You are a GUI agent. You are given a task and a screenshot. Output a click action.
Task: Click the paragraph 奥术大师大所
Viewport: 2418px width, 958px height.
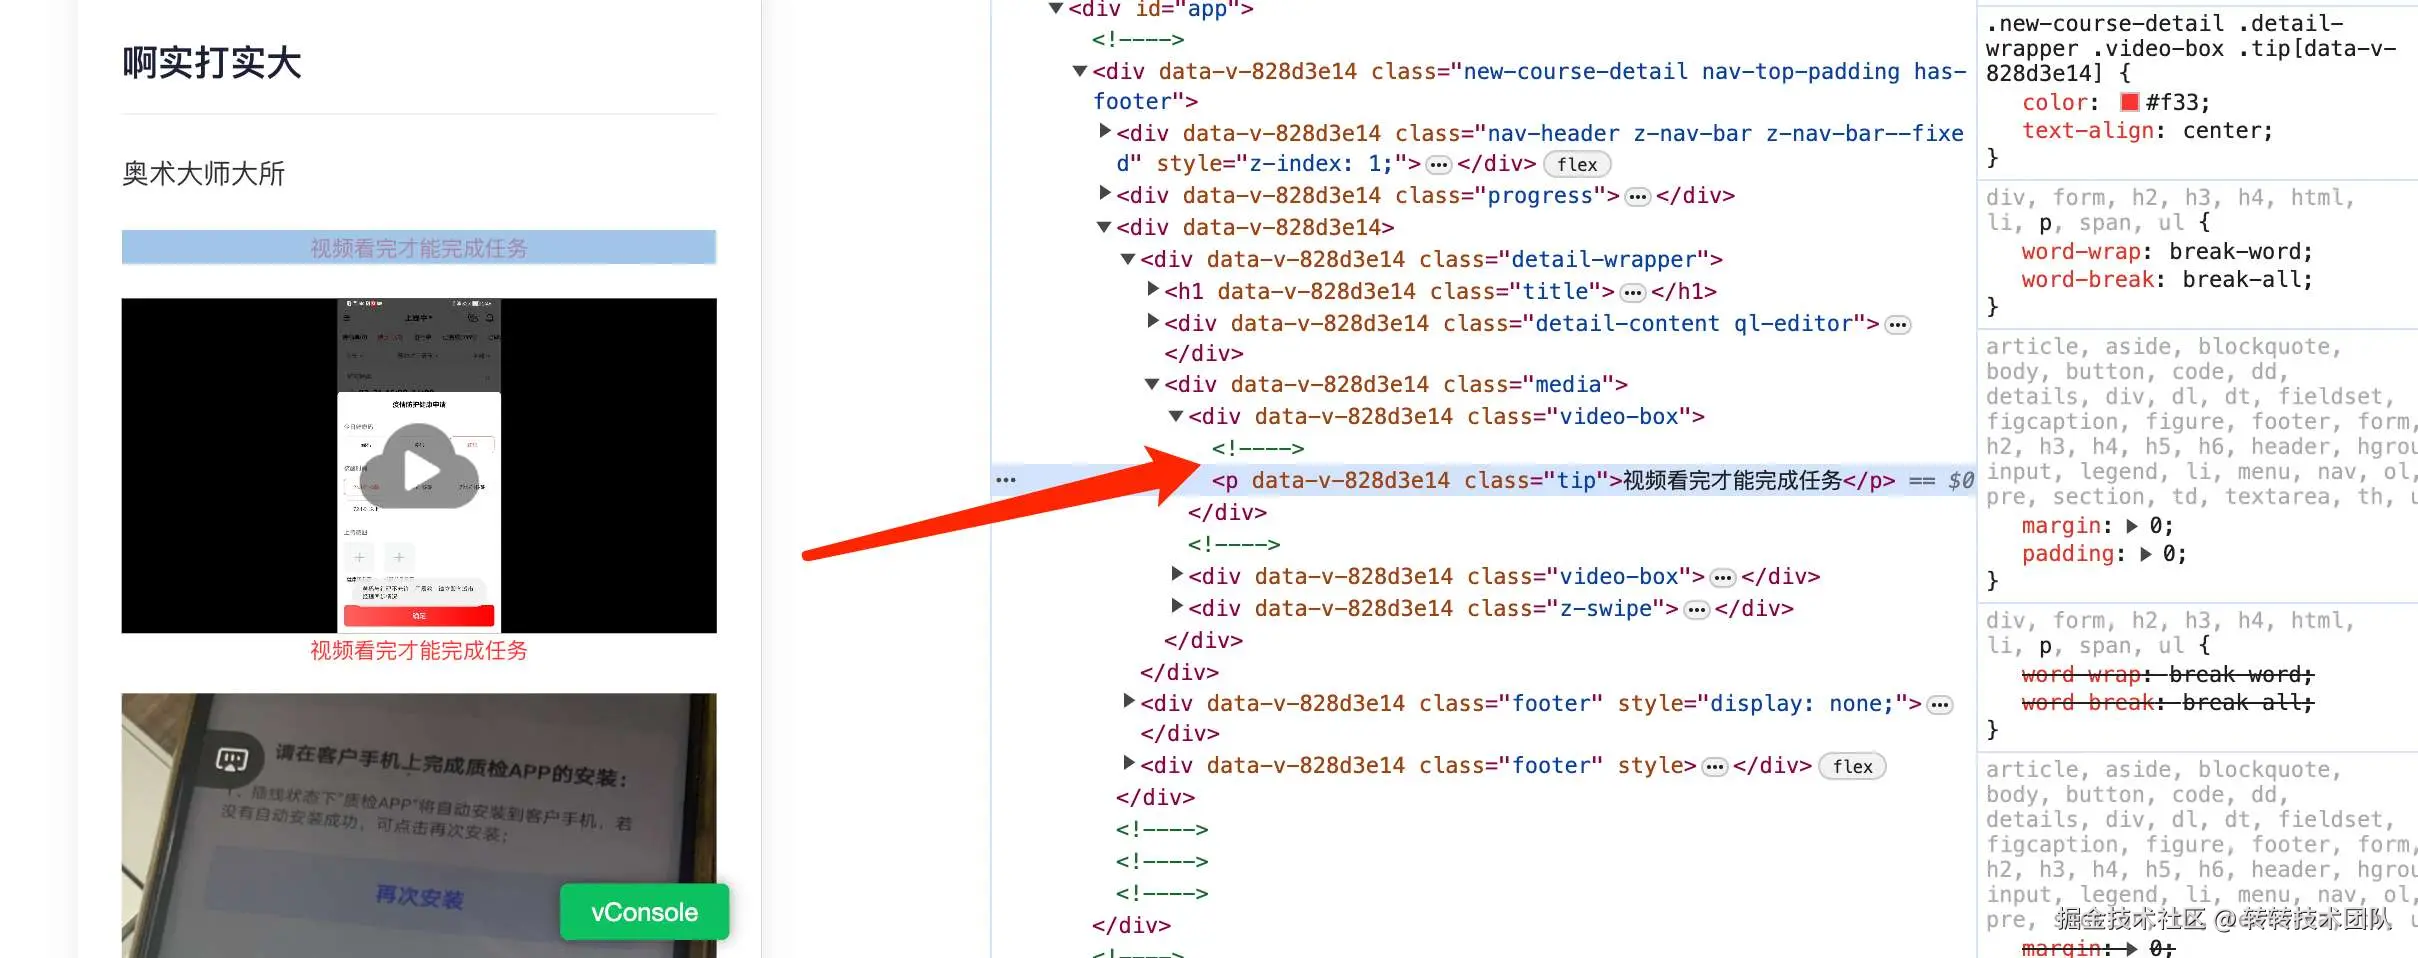[x=204, y=173]
